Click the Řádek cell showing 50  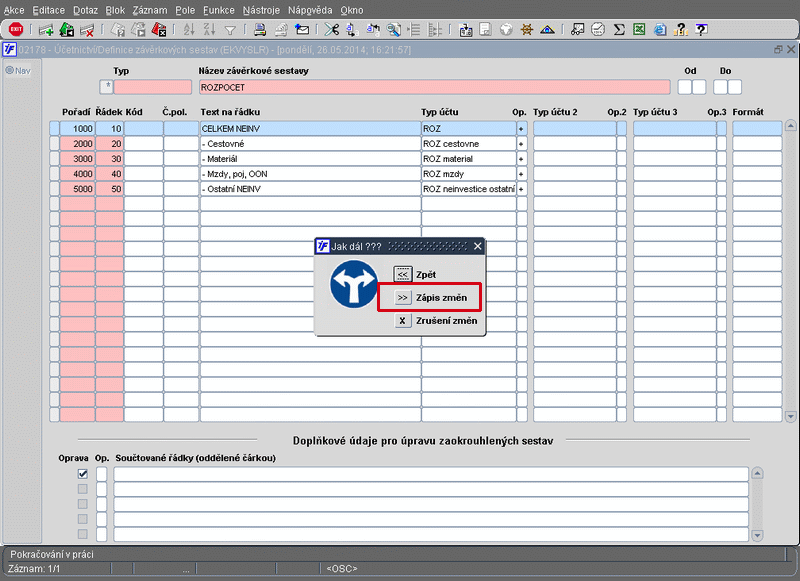pyautogui.click(x=109, y=189)
